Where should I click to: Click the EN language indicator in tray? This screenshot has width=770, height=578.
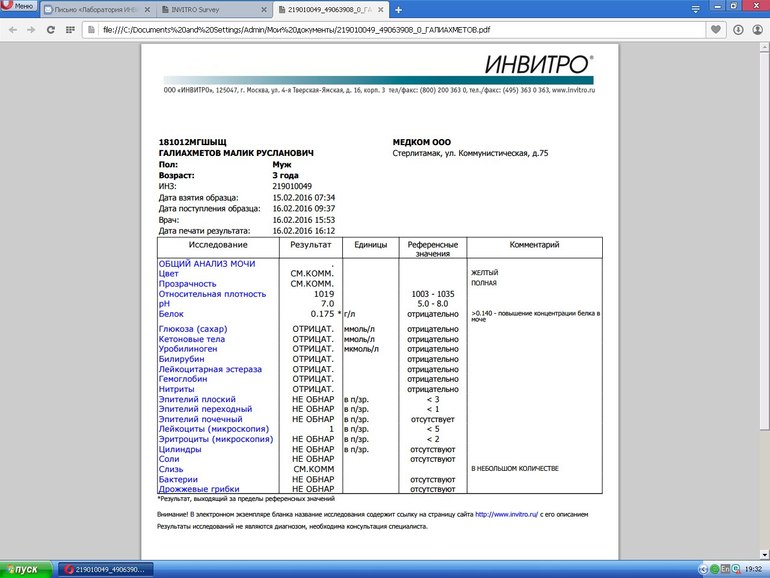click(x=727, y=568)
